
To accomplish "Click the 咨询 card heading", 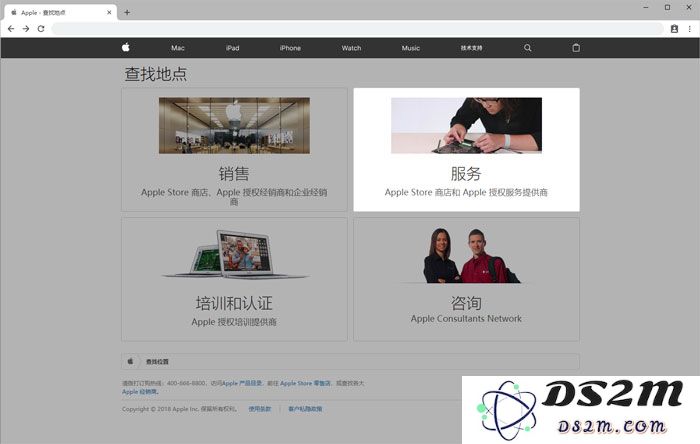I will (x=466, y=303).
